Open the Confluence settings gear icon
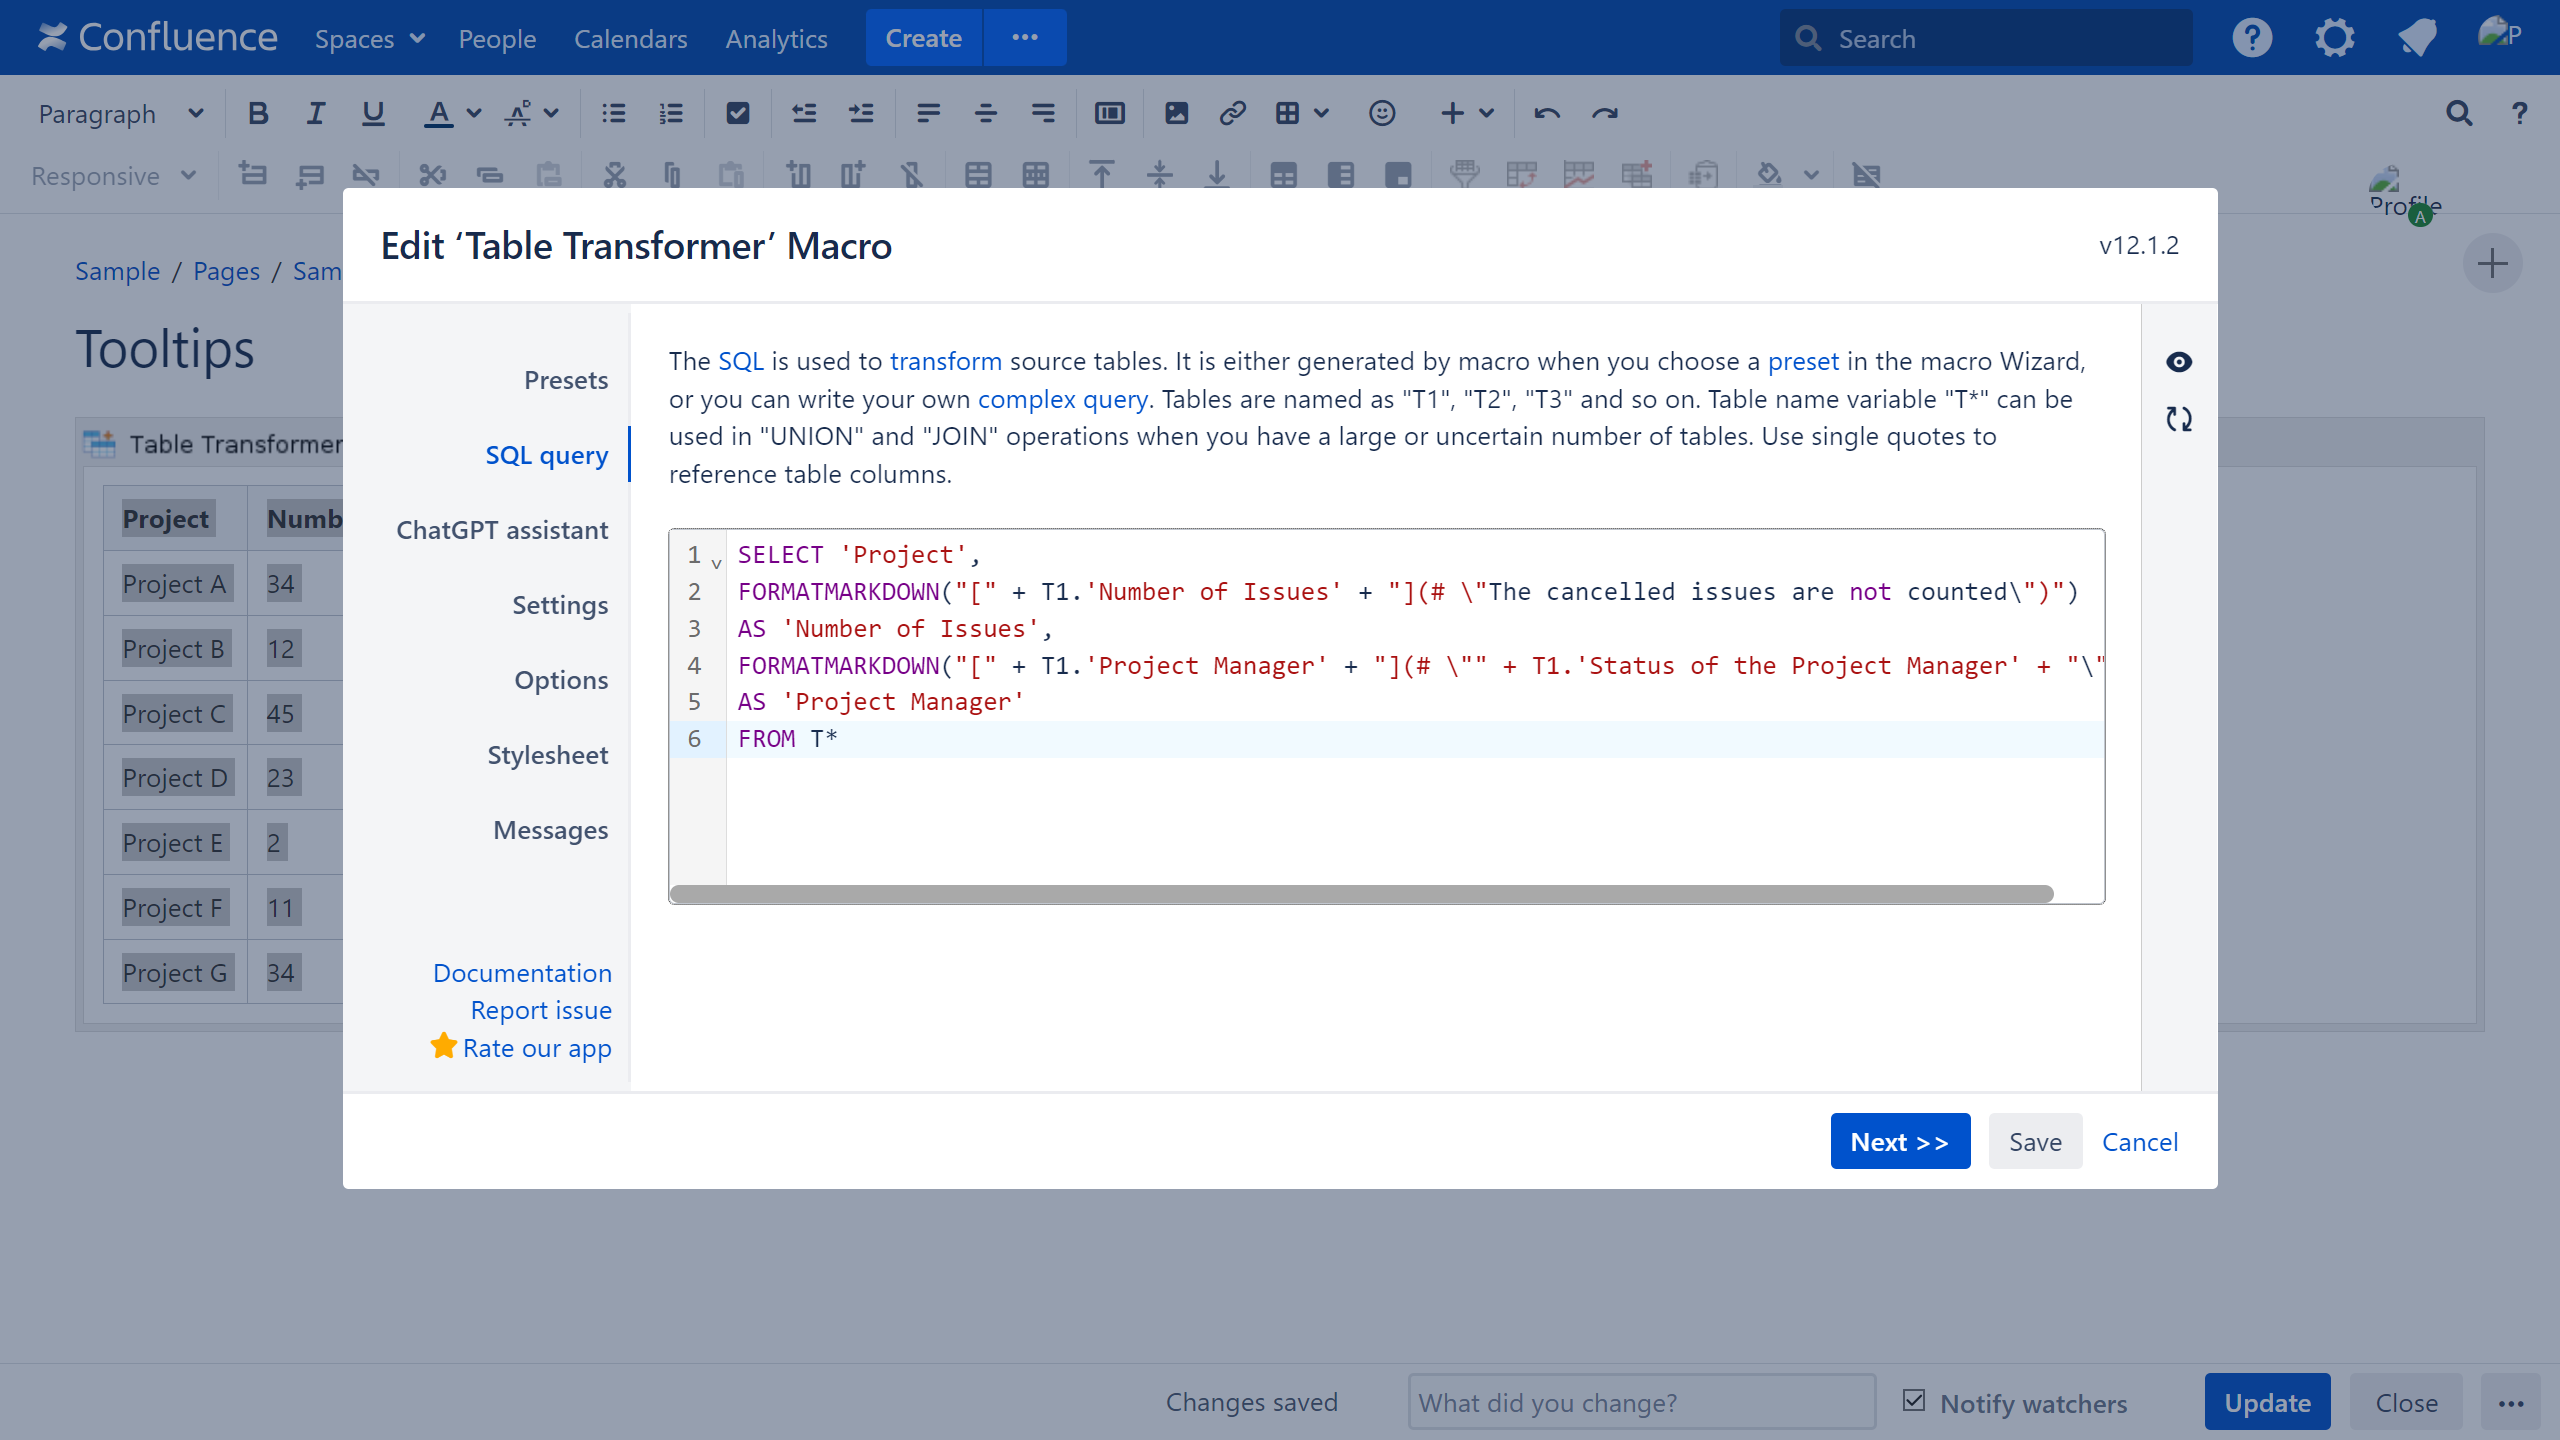This screenshot has height=1440, width=2560. [2334, 39]
